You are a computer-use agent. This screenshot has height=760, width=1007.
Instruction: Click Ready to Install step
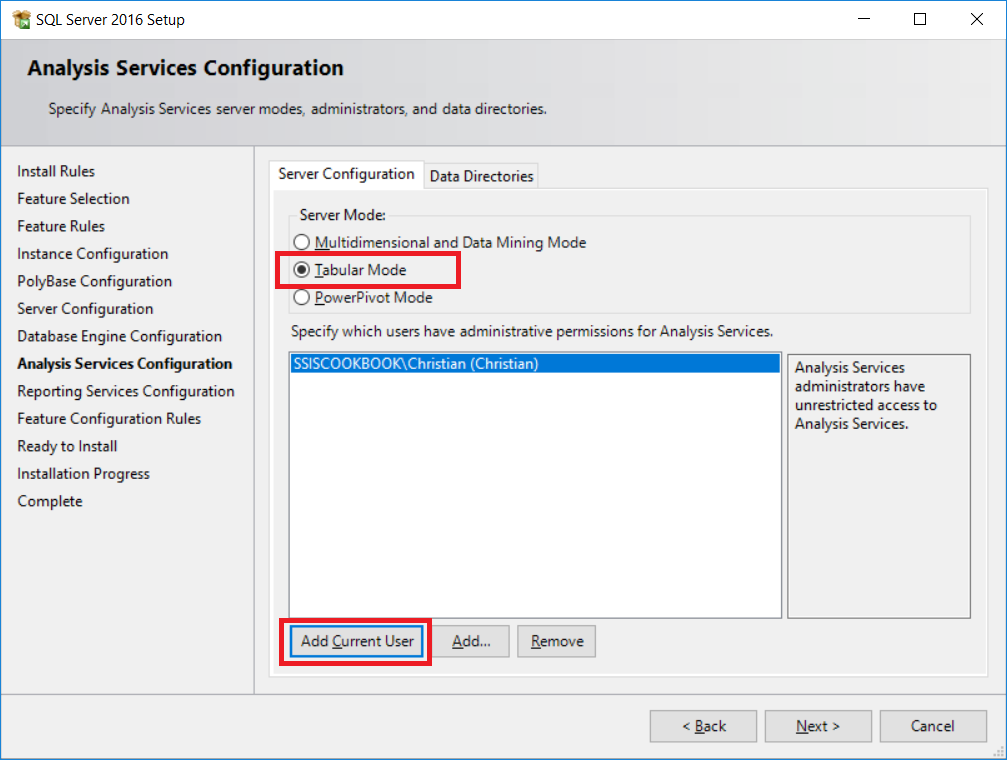67,446
